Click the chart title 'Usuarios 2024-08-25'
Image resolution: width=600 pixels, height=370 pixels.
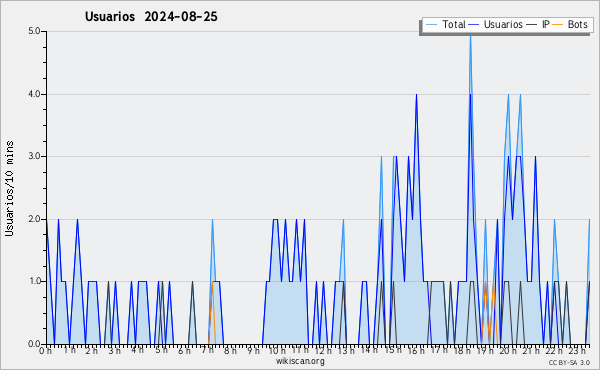(151, 16)
